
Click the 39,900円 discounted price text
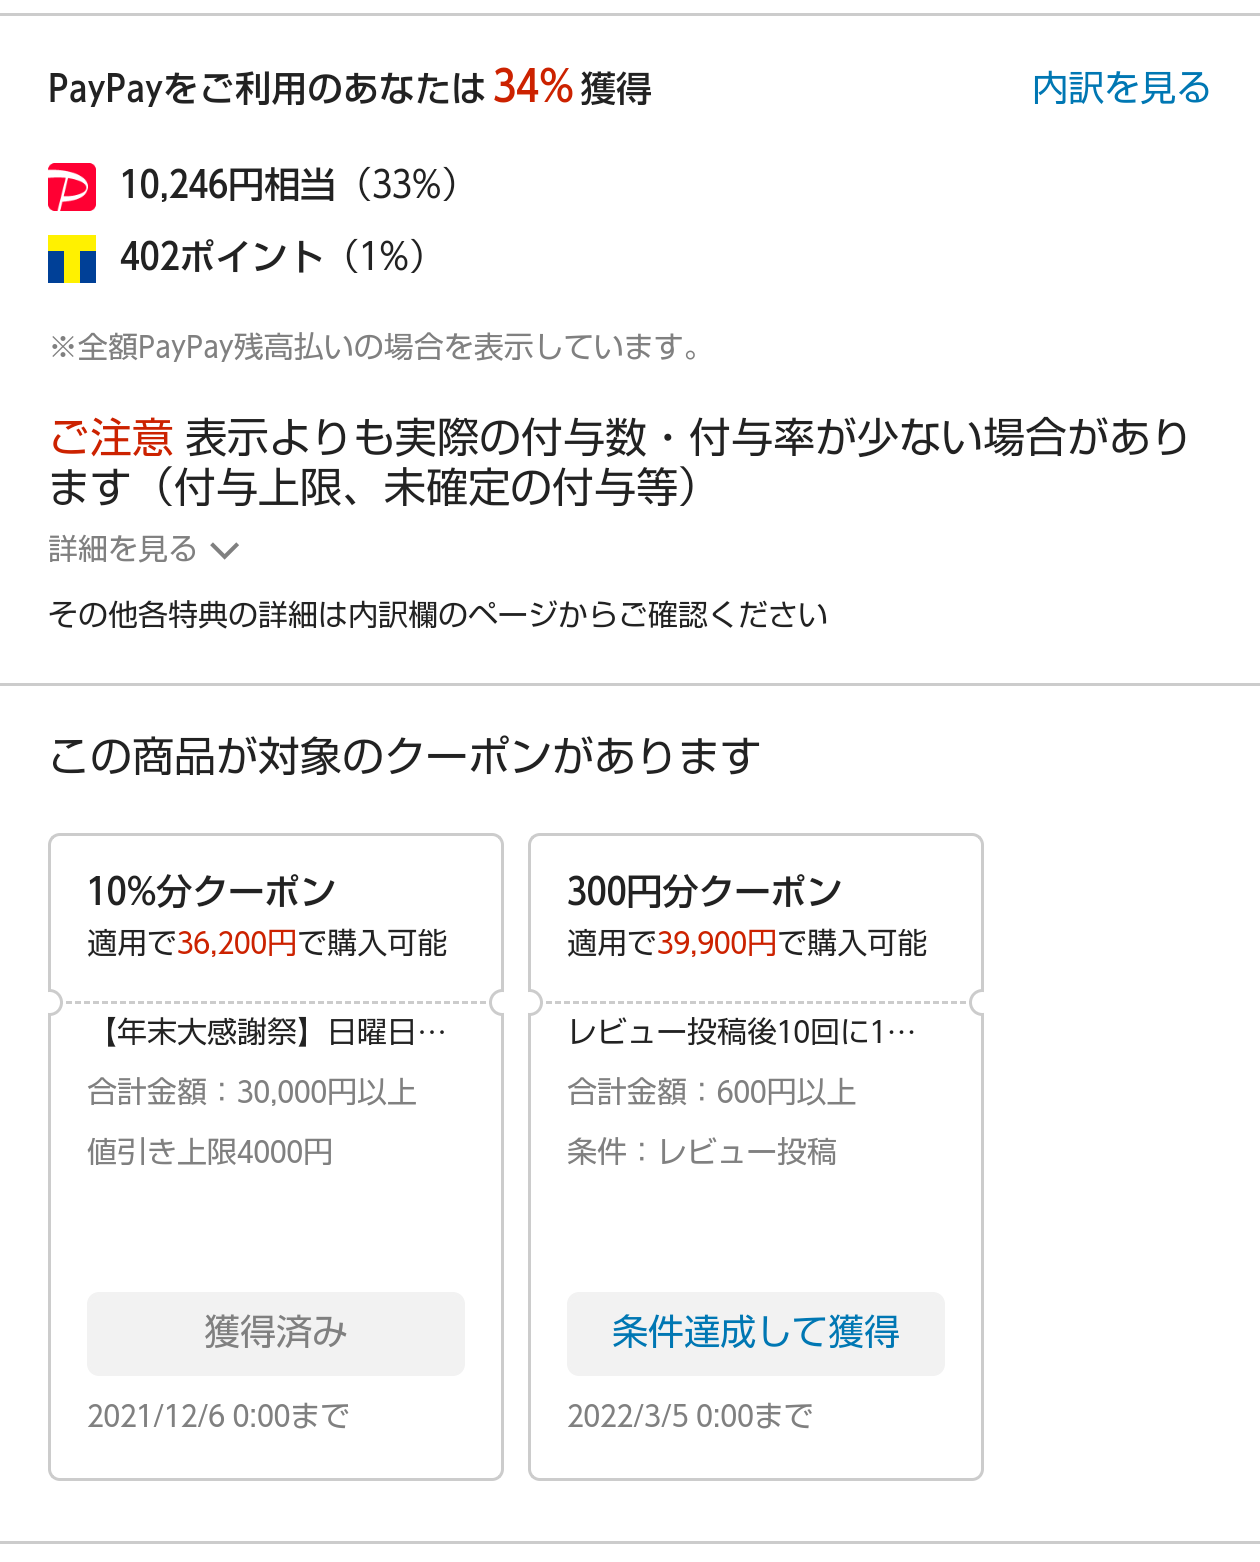(x=717, y=943)
